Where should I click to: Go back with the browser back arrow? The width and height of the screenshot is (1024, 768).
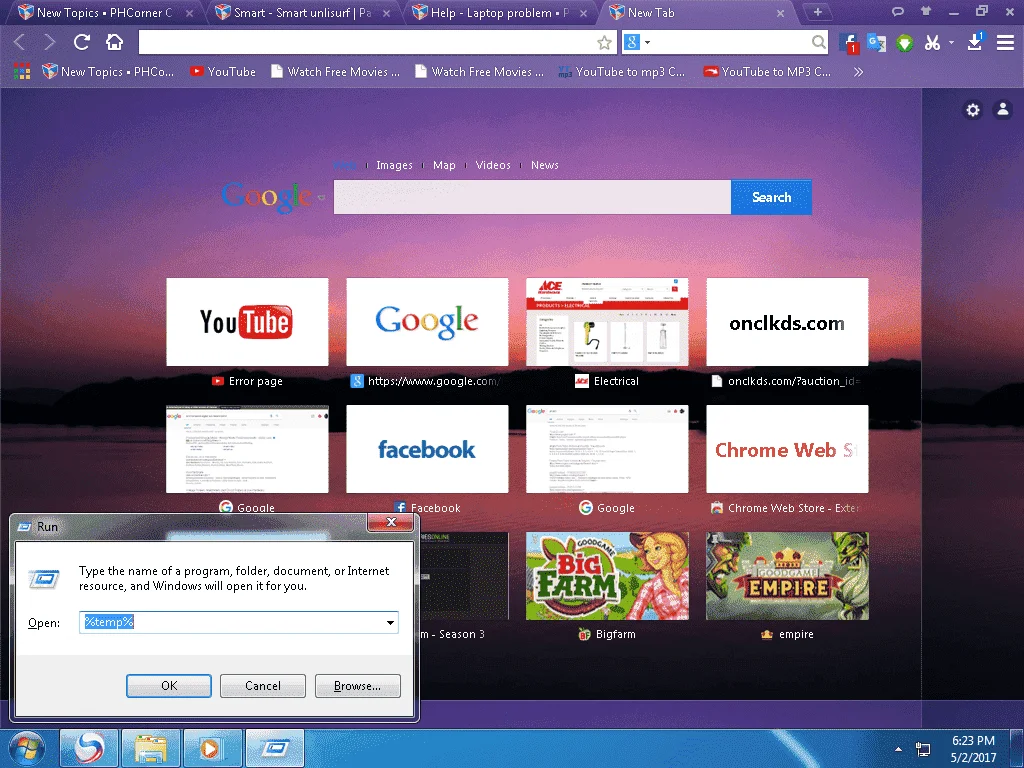click(20, 42)
